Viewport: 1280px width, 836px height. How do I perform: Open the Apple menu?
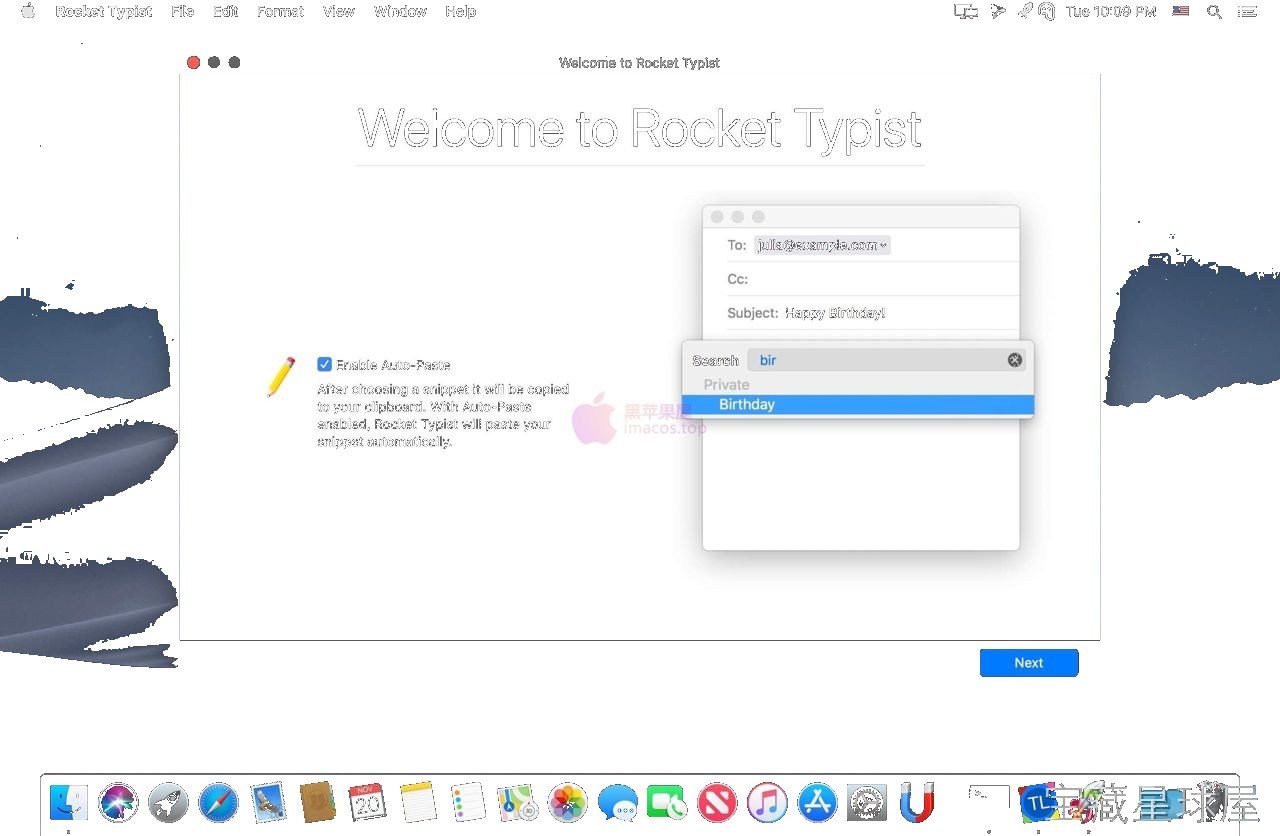28,12
